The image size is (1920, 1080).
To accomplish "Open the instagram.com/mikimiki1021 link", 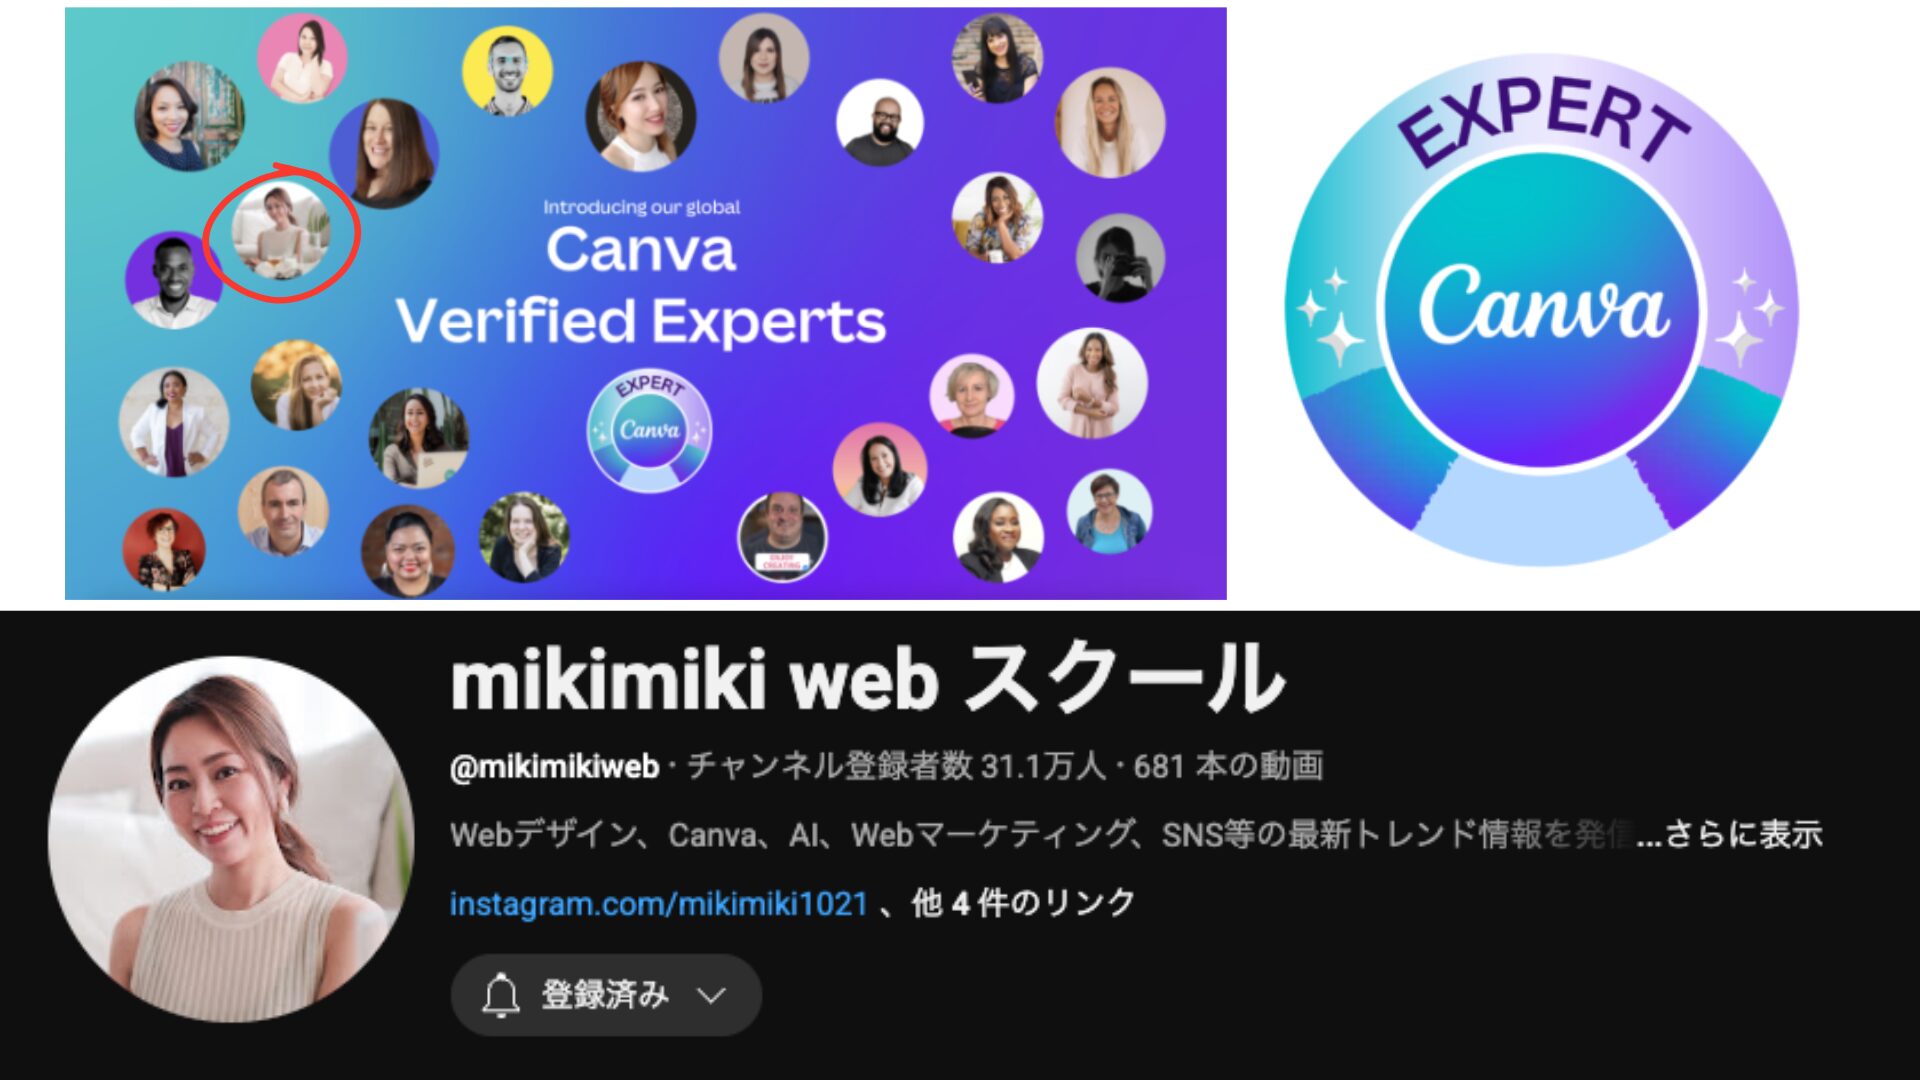I will pyautogui.click(x=658, y=904).
